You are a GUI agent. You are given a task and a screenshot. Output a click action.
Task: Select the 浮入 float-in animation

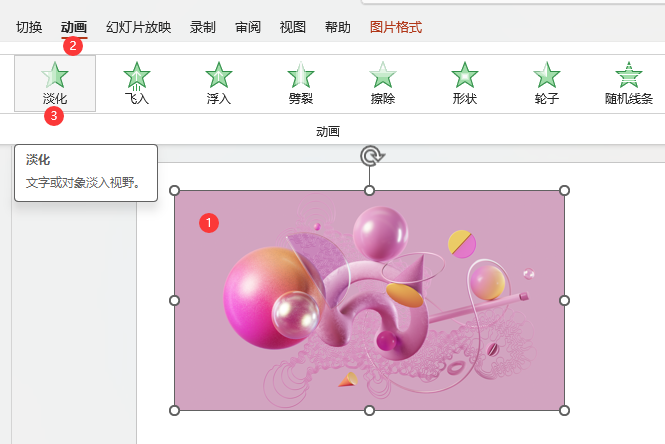pos(218,84)
